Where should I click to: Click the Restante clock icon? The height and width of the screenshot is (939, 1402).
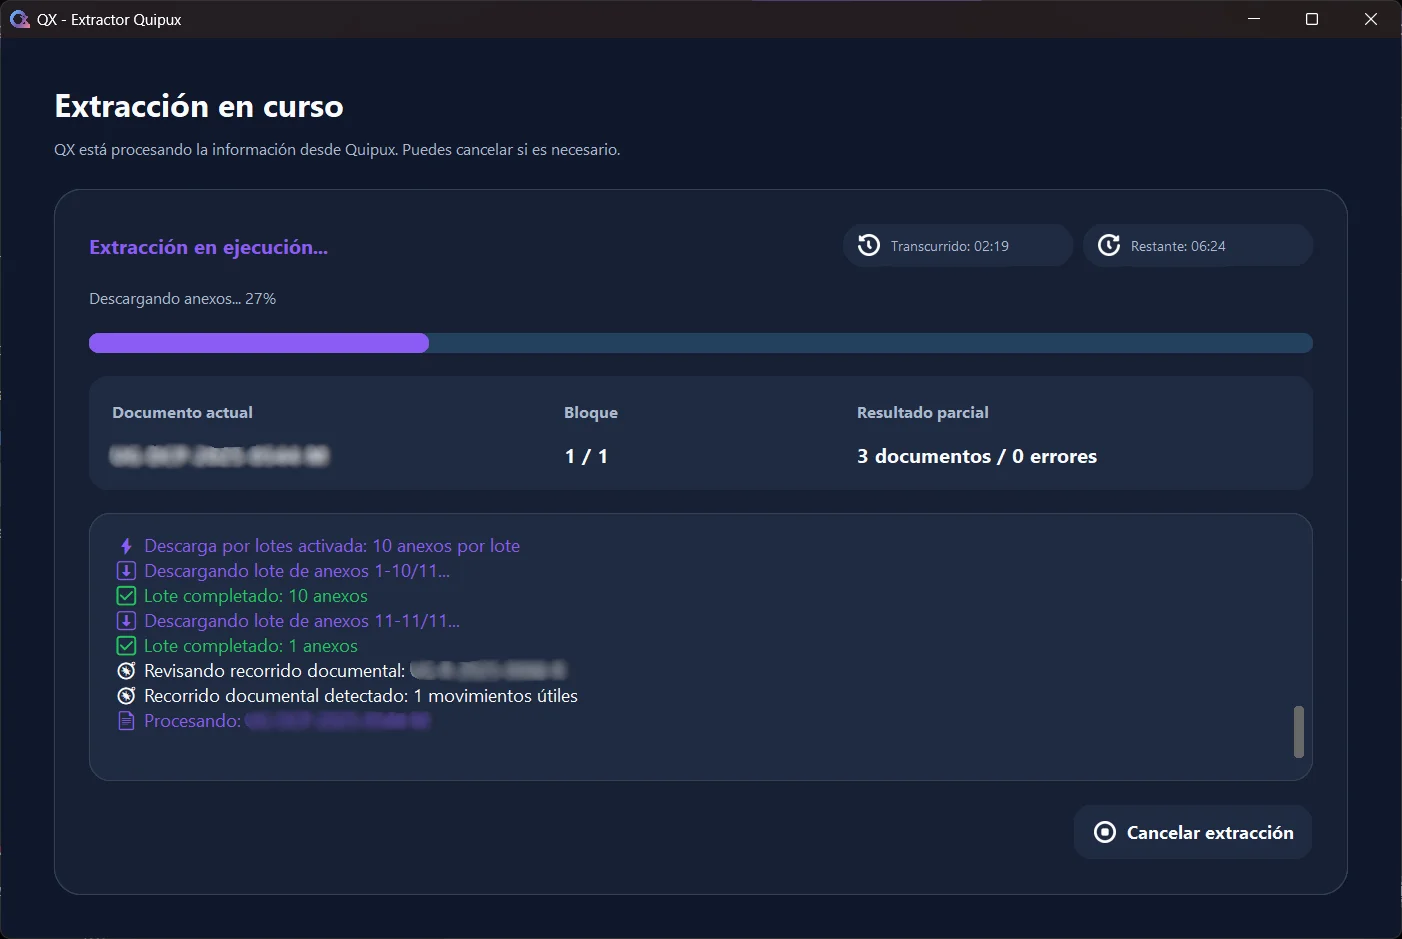point(1109,245)
